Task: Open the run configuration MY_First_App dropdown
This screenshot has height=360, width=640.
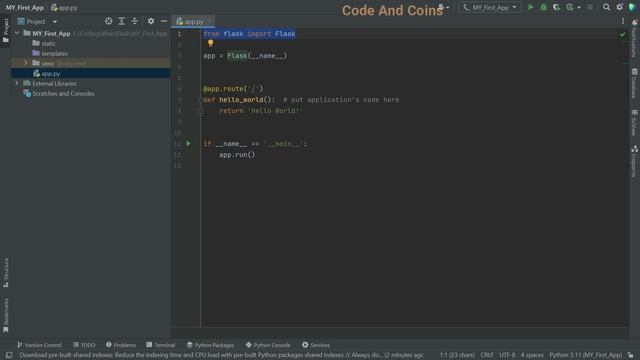Action: 490,7
